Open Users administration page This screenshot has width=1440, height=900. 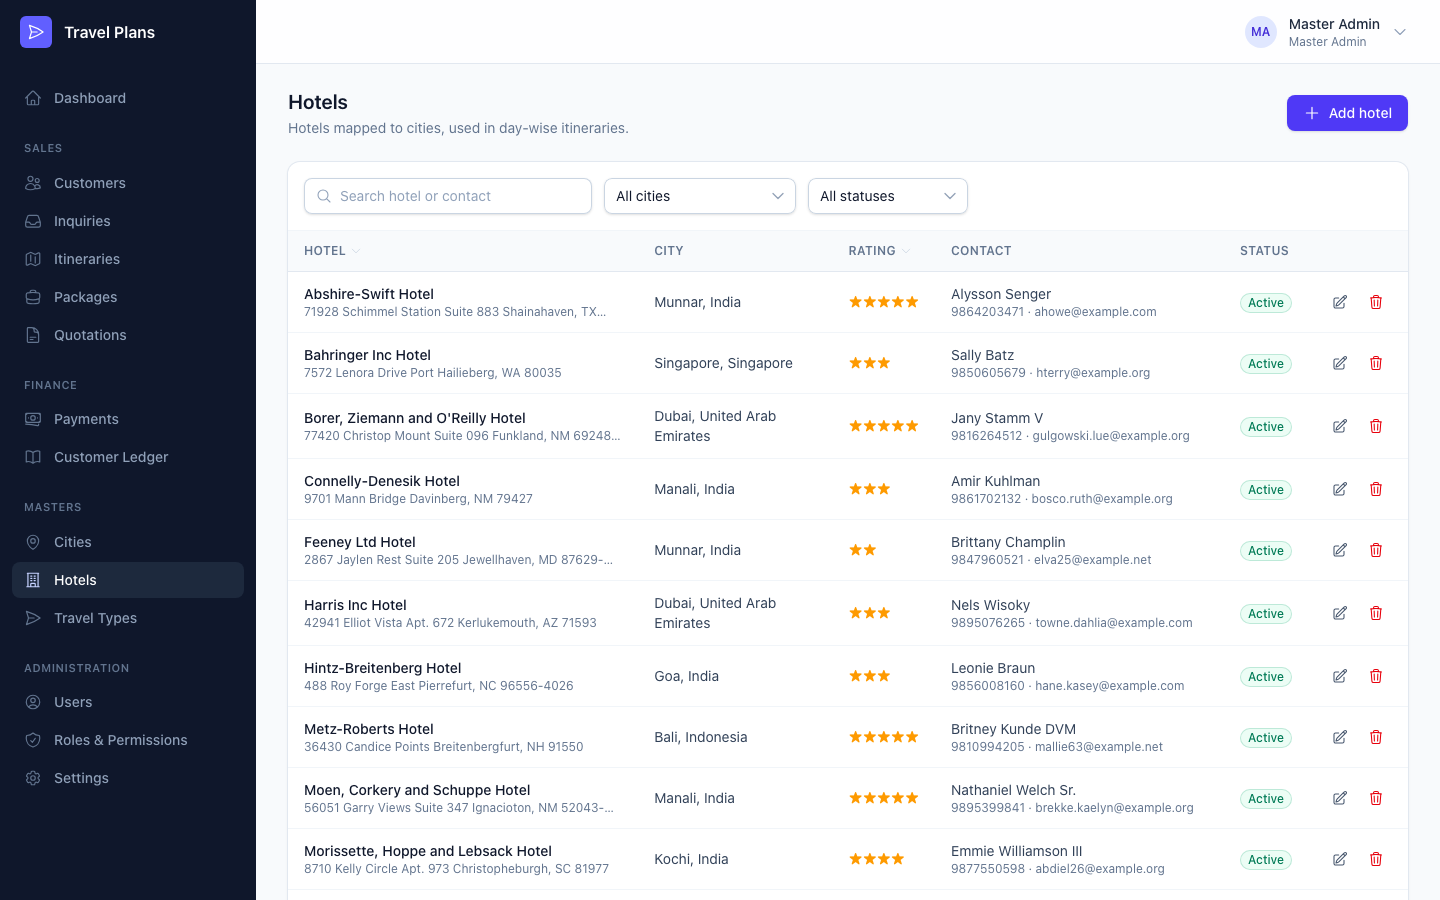click(128, 702)
